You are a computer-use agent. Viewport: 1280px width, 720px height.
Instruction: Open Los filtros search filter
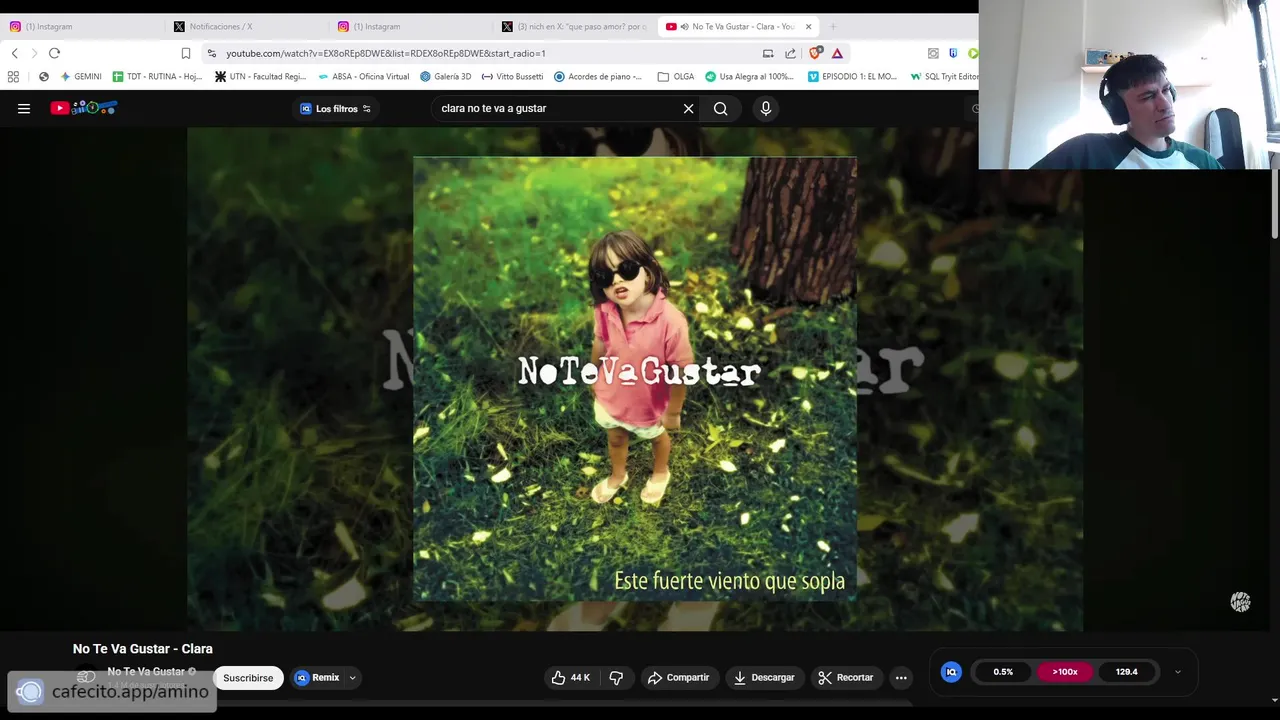336,109
